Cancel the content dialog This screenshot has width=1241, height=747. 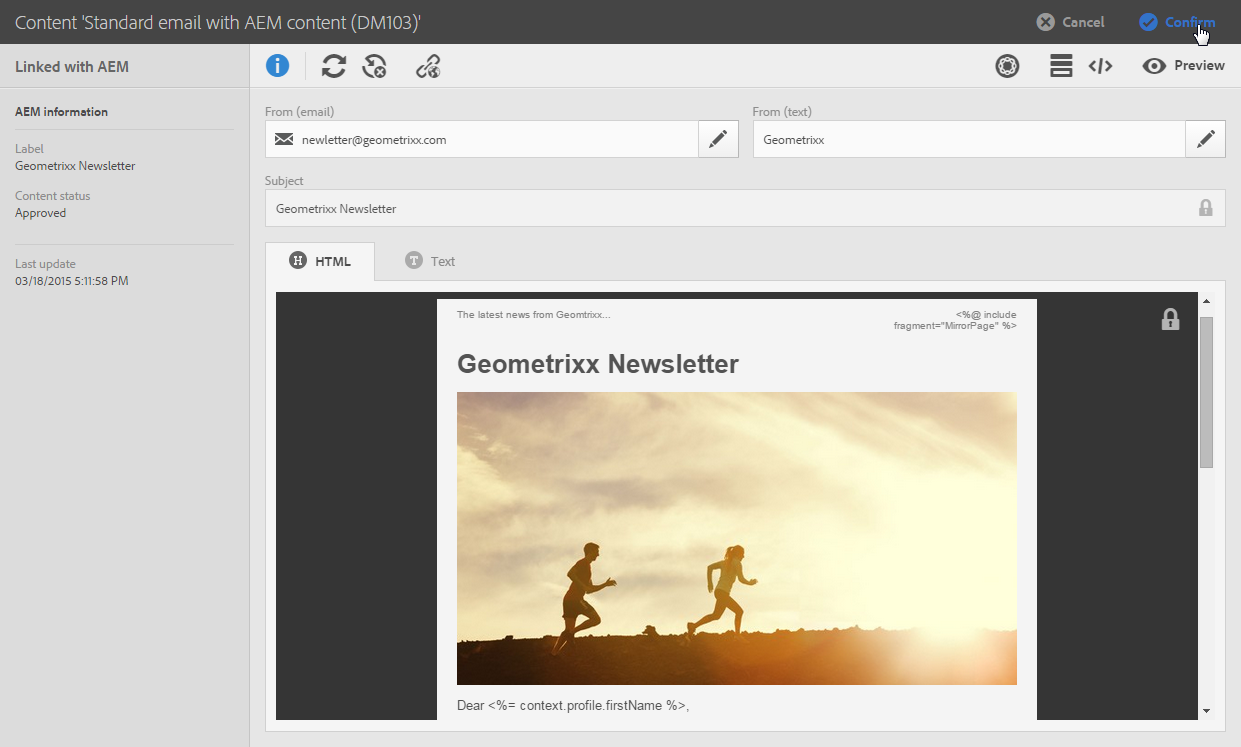[1070, 22]
